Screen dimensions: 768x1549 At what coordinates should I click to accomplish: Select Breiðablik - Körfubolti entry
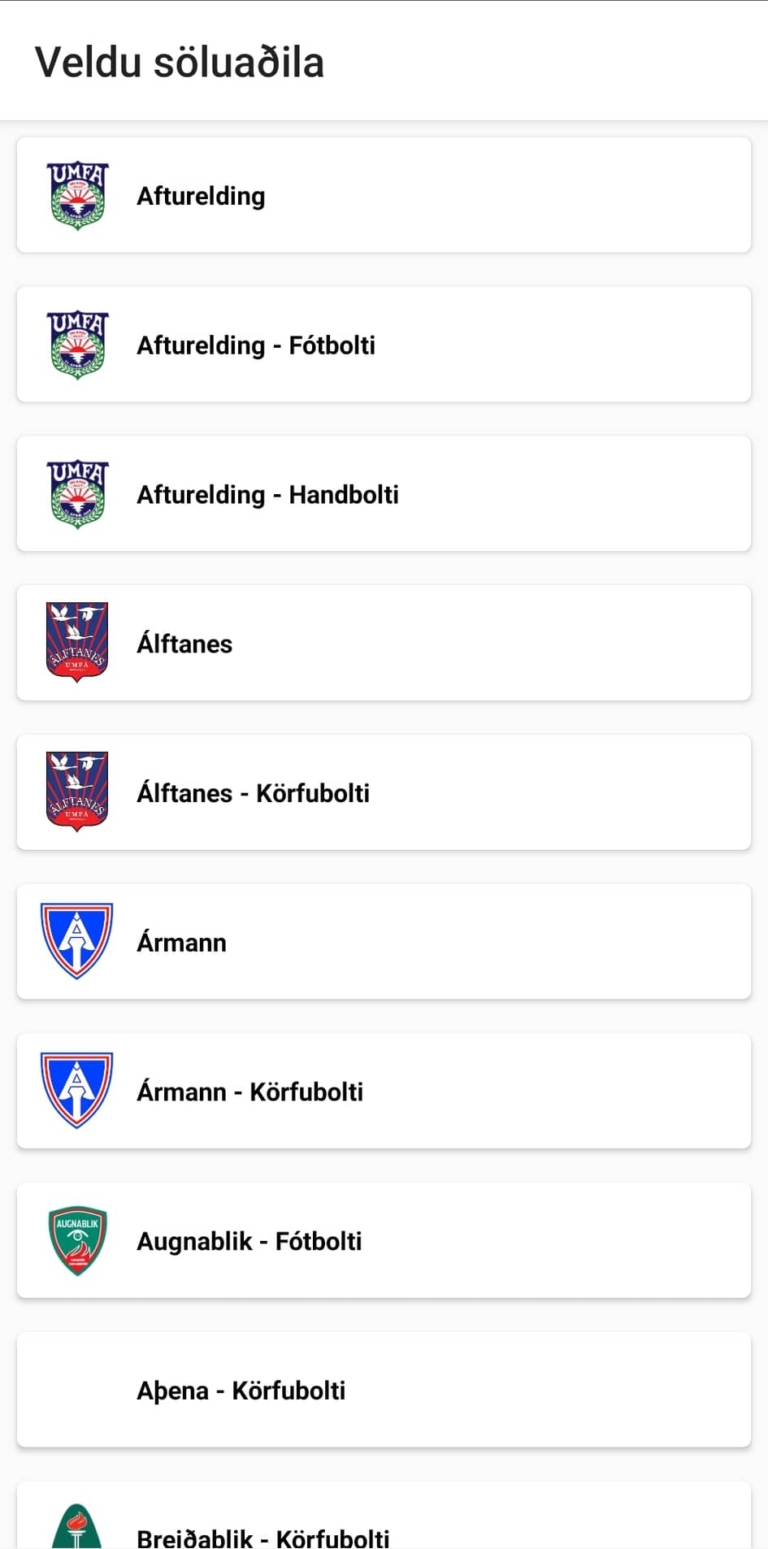[x=384, y=1516]
